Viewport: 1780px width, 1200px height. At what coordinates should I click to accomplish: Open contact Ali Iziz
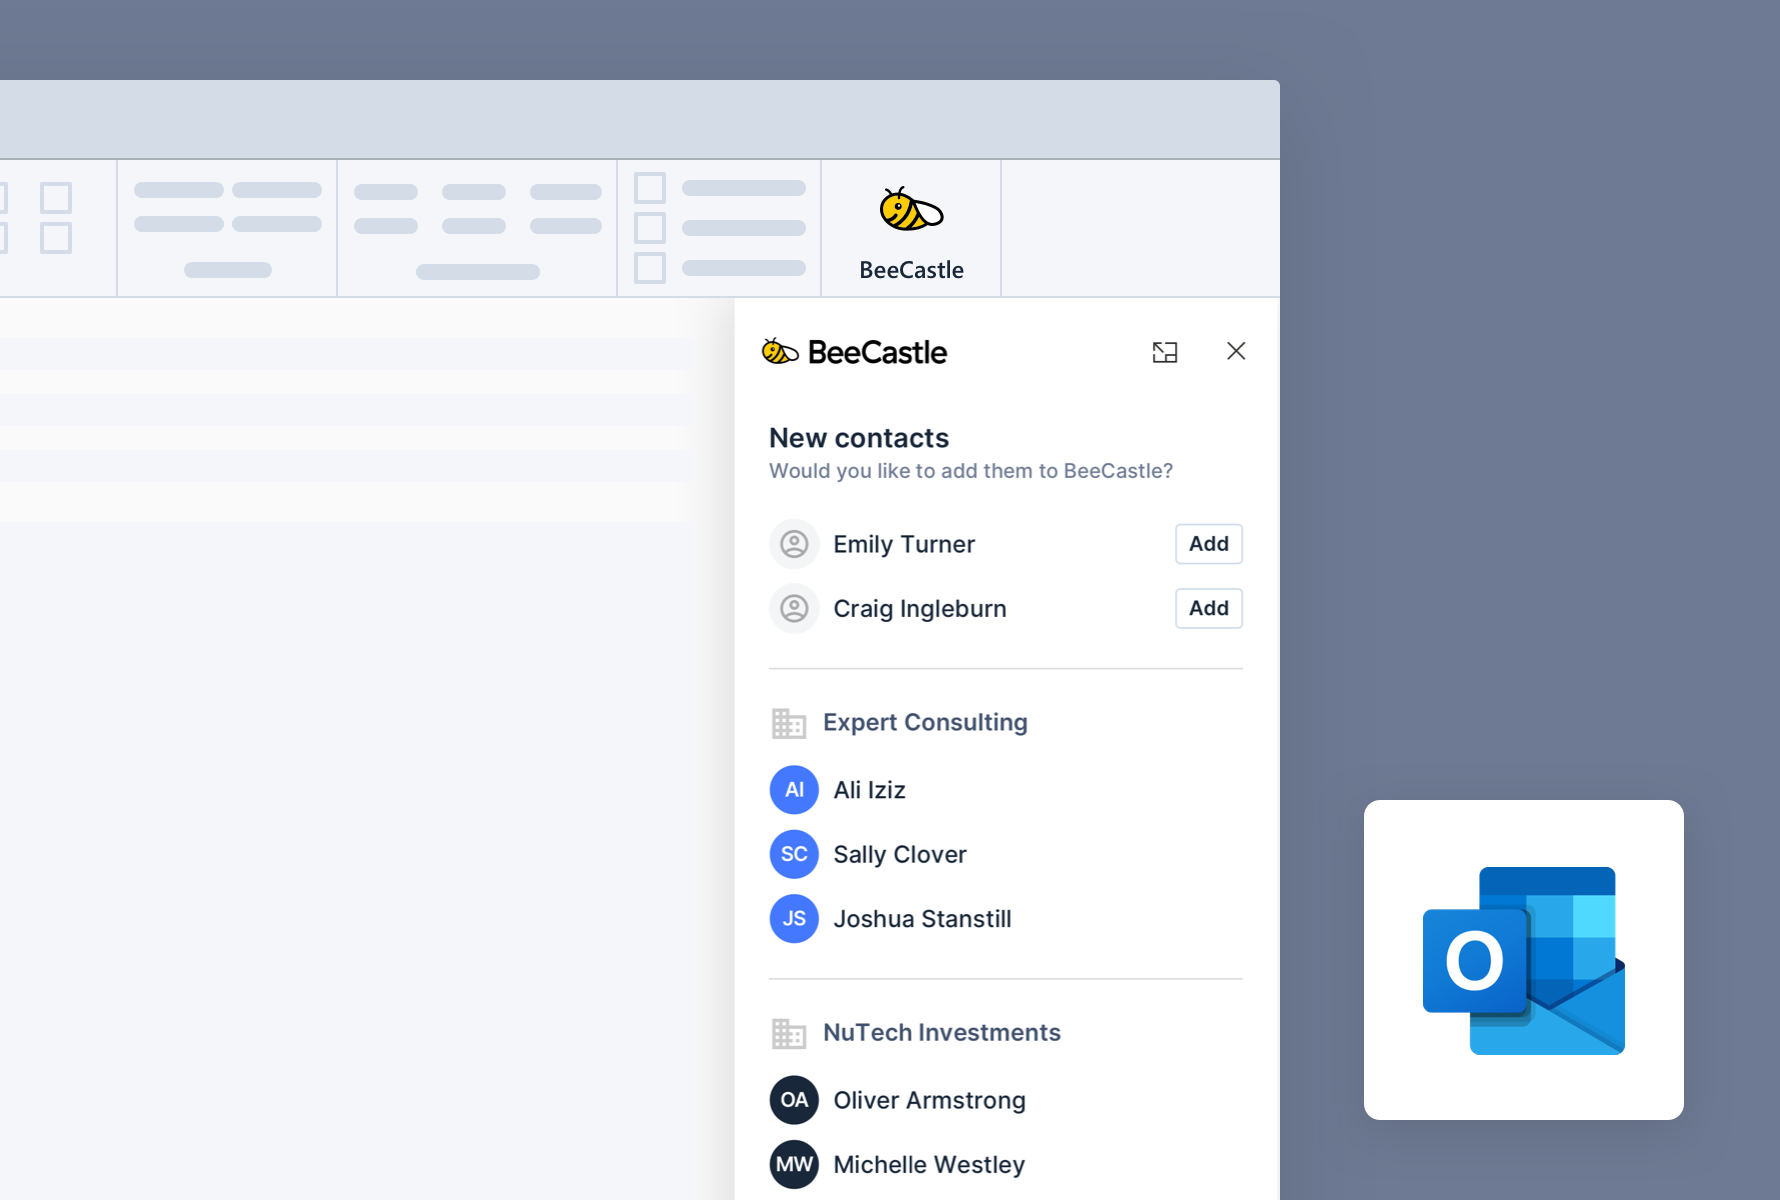869,790
